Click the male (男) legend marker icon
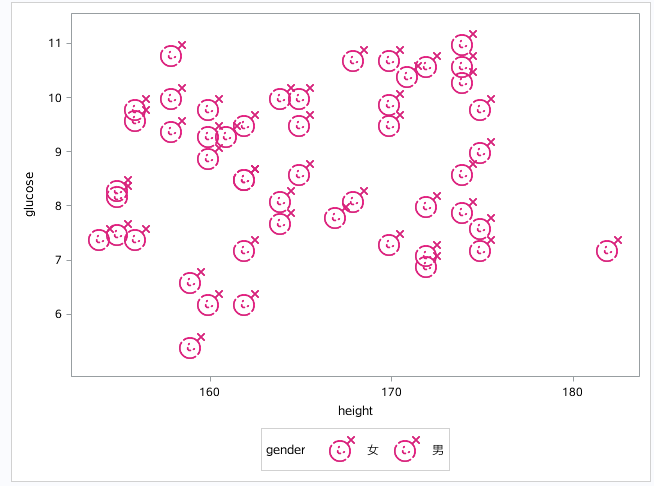The width and height of the screenshot is (654, 486). [405, 450]
